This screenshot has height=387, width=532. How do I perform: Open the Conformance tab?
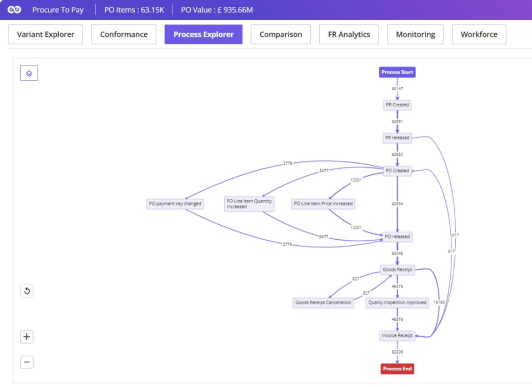coord(124,34)
